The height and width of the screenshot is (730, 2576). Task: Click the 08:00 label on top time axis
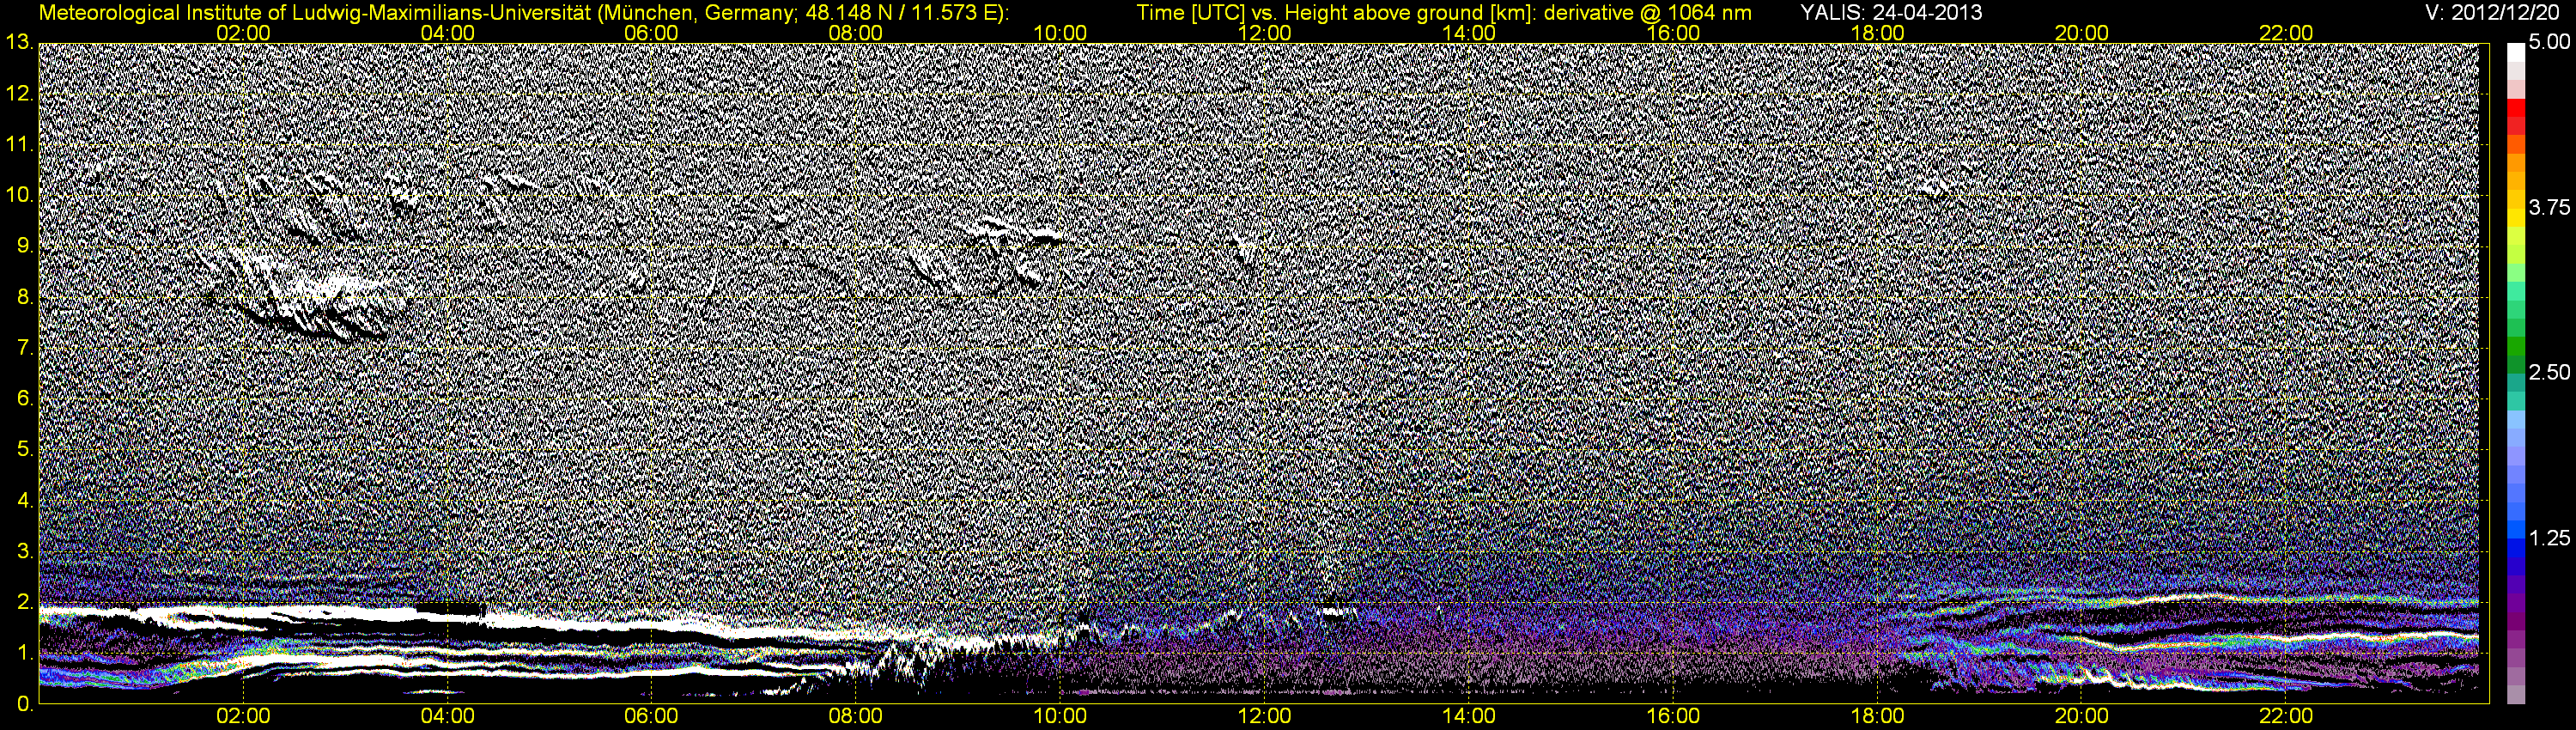(x=856, y=33)
